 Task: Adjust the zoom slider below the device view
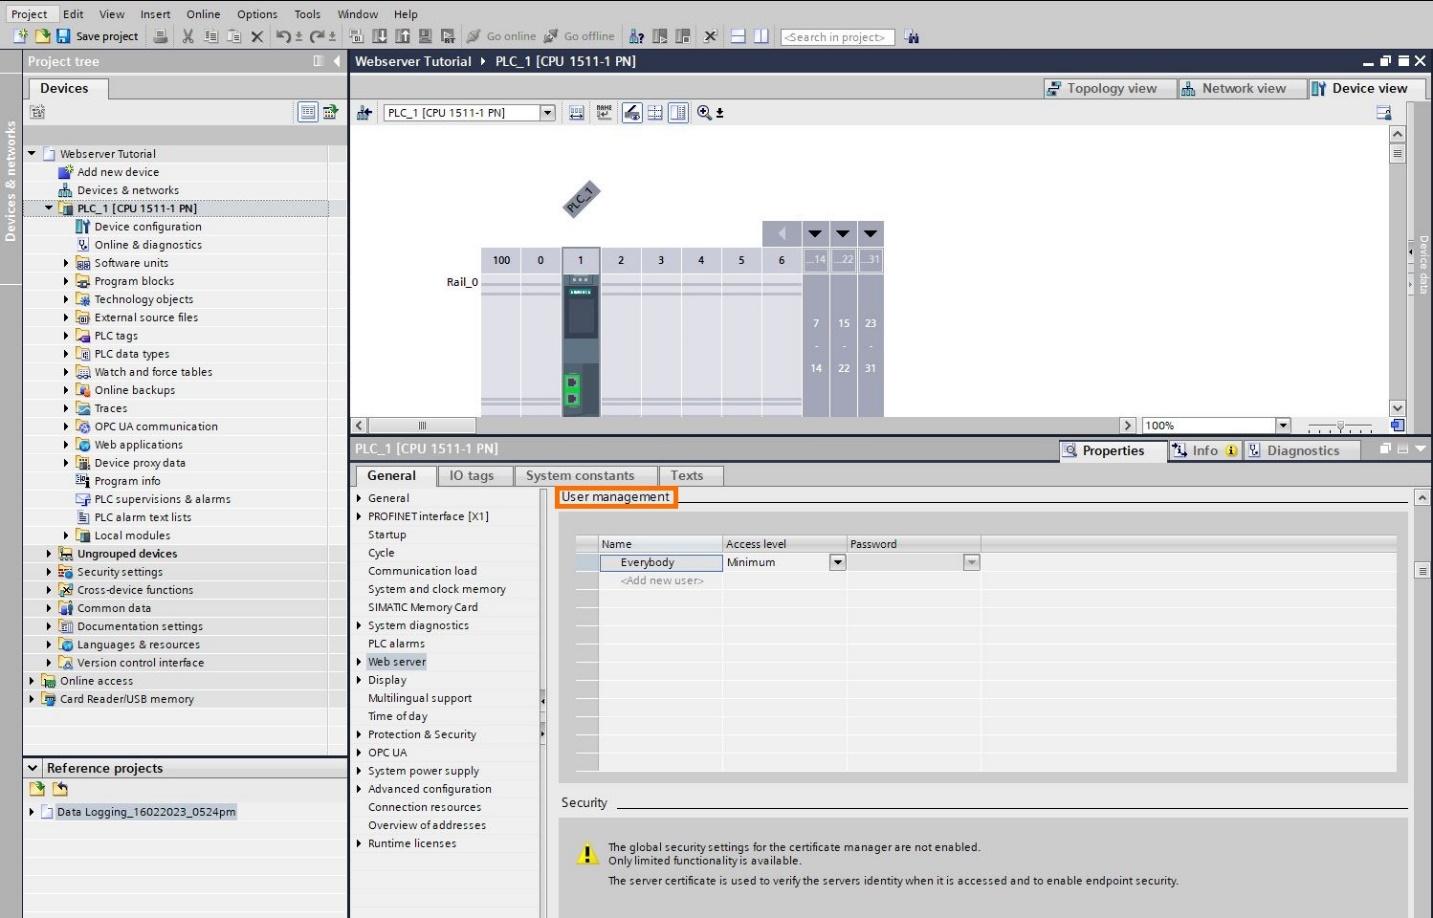pos(1340,425)
